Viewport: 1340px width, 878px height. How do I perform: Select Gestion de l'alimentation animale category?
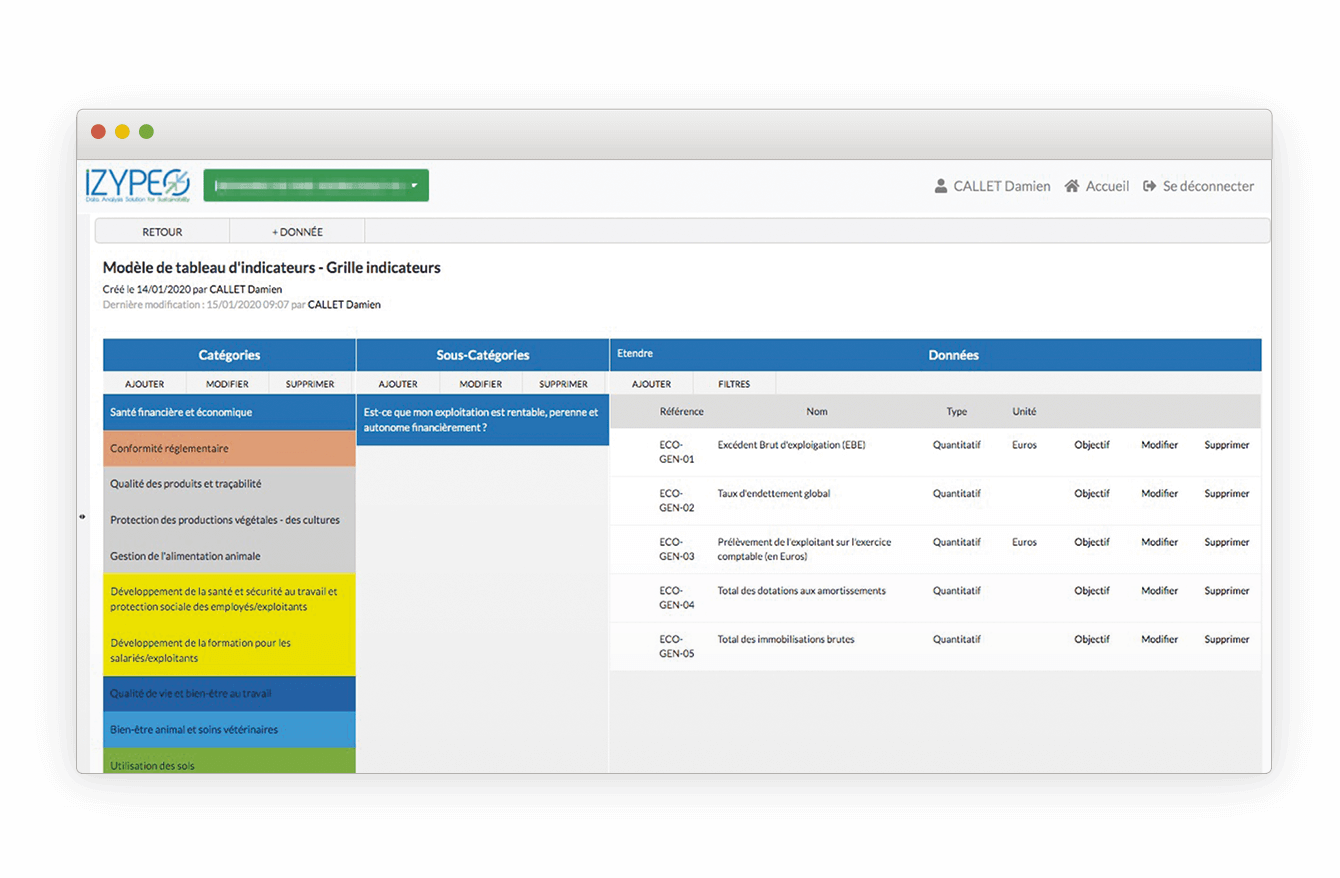pos(229,556)
